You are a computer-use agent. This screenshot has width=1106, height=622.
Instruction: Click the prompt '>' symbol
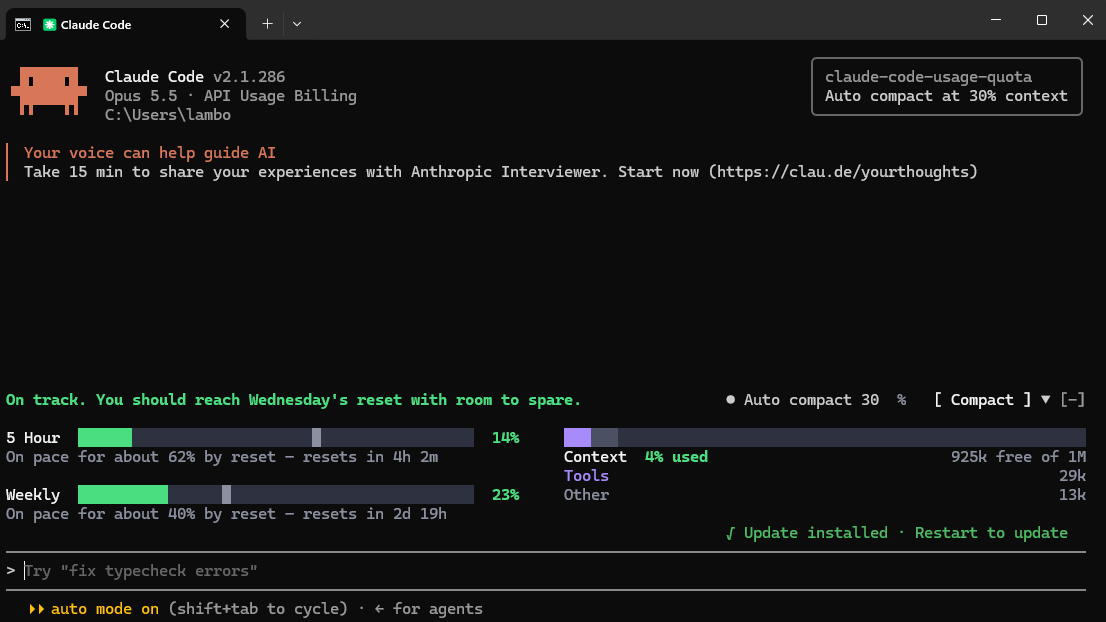11,570
